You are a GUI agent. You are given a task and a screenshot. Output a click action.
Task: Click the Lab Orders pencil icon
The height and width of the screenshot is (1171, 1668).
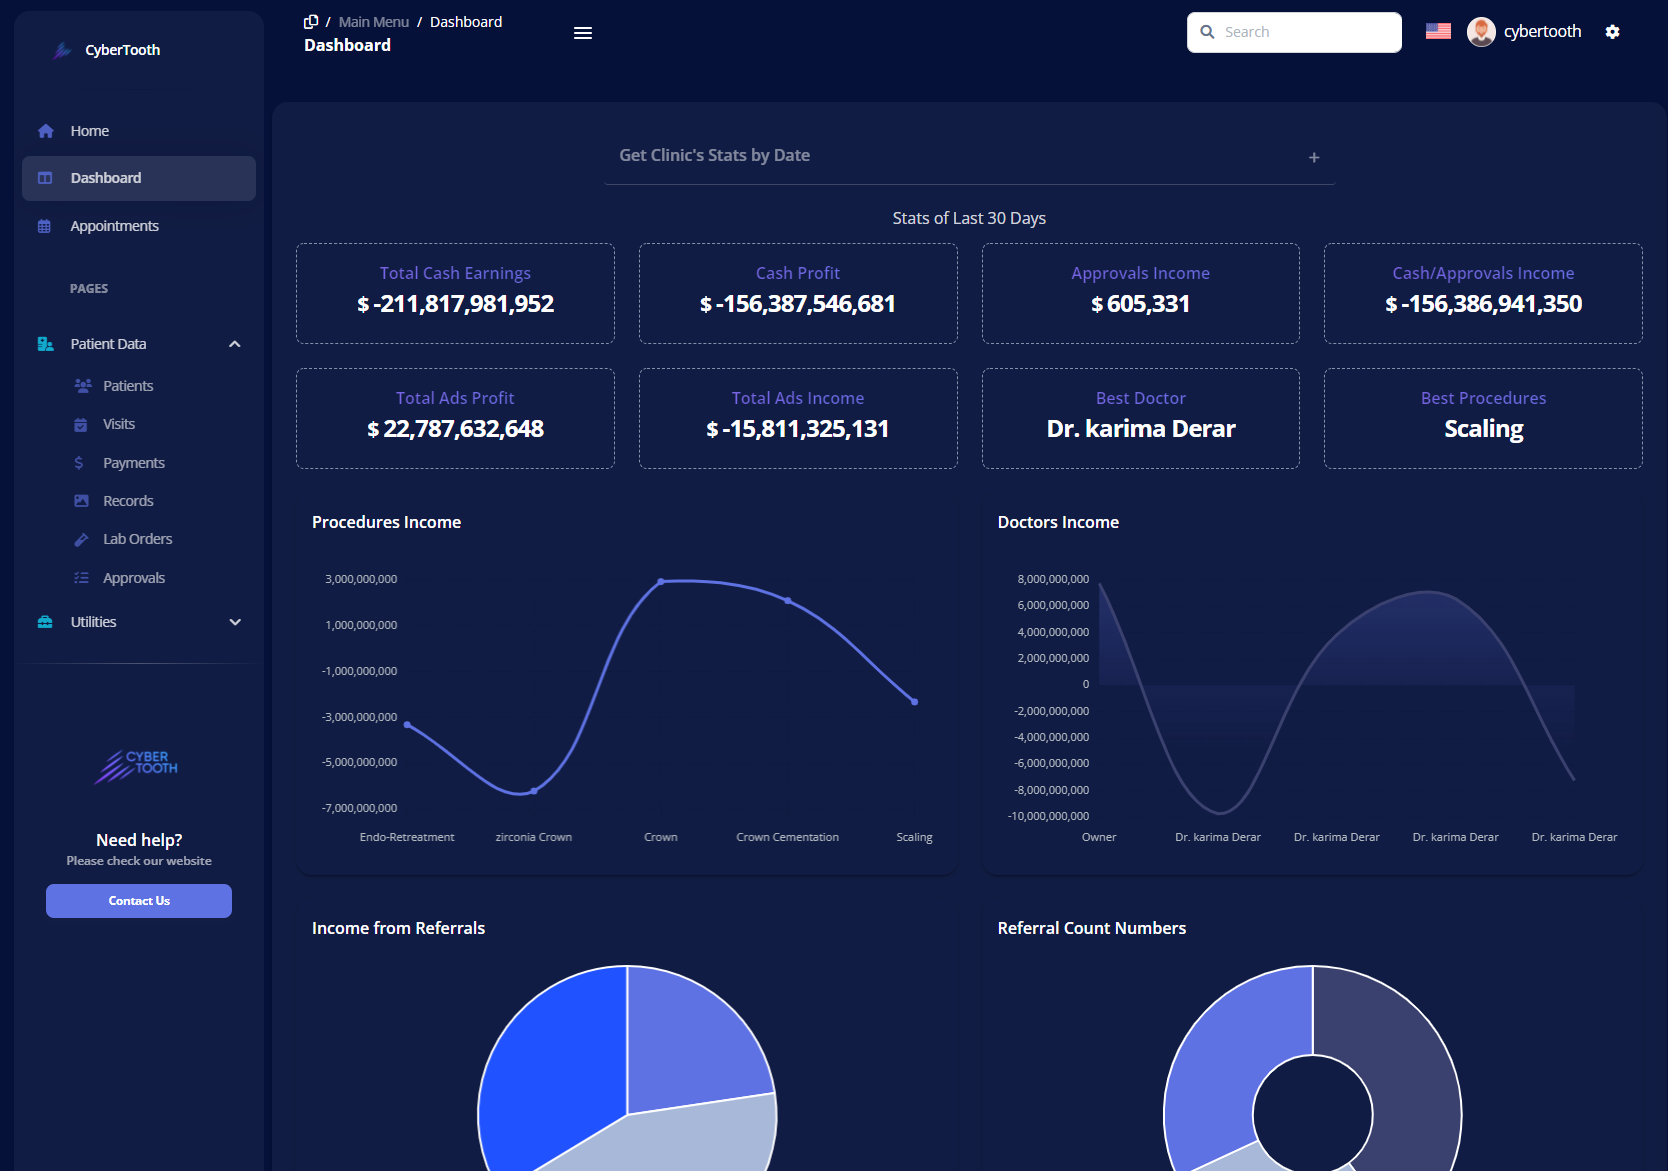tap(81, 539)
